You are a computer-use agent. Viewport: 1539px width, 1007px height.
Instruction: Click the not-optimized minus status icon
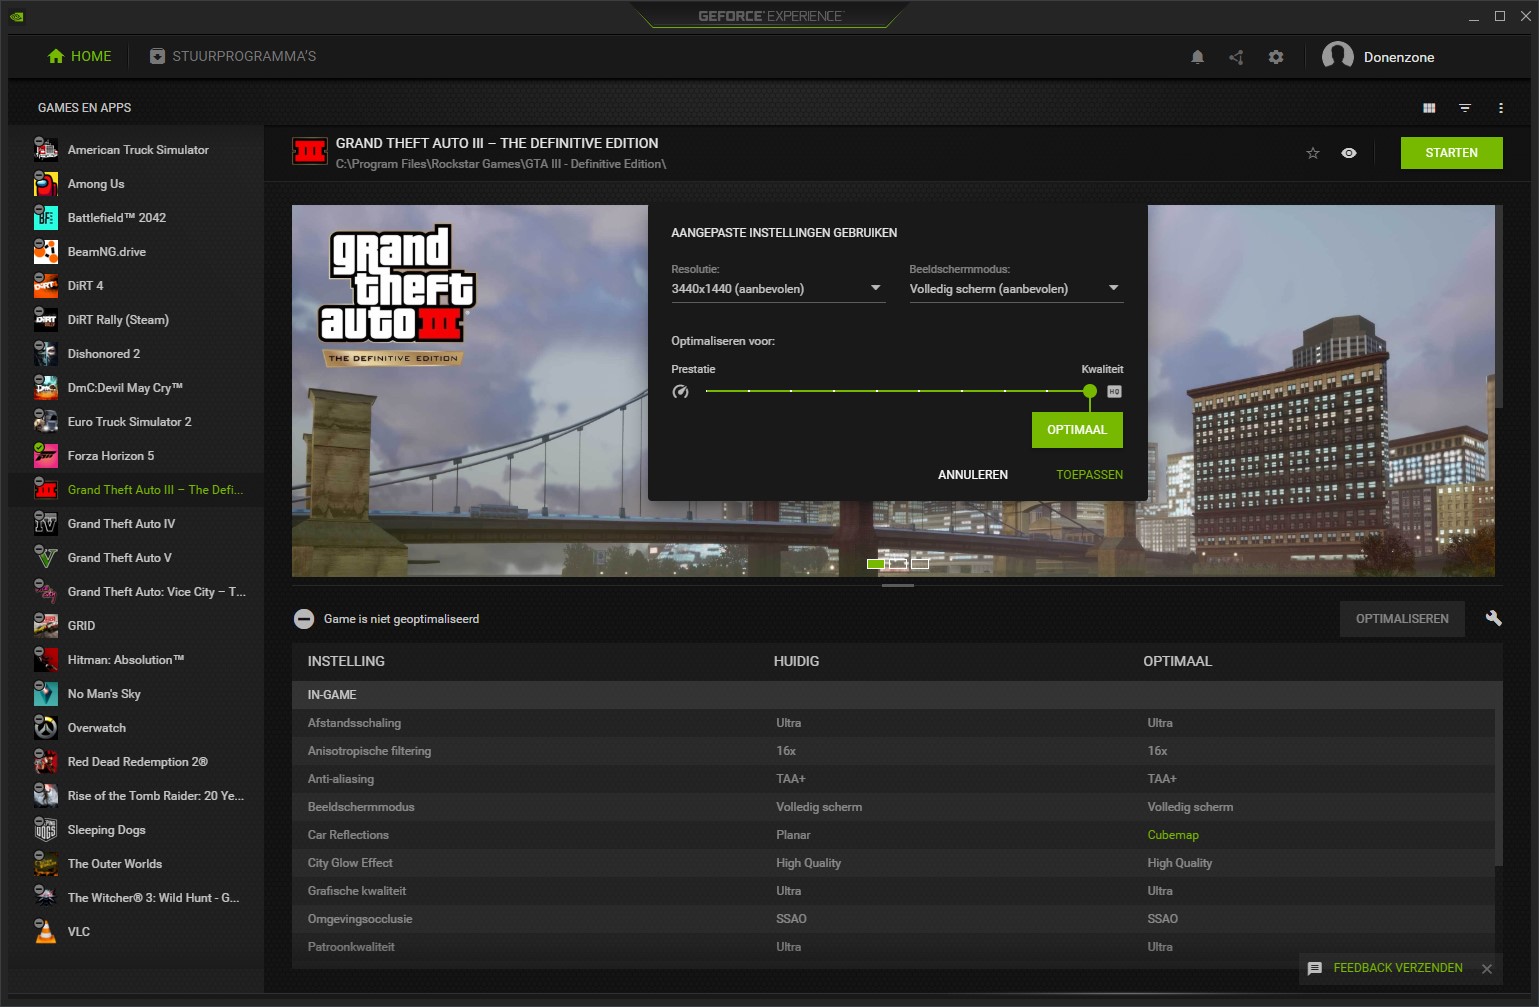point(304,619)
